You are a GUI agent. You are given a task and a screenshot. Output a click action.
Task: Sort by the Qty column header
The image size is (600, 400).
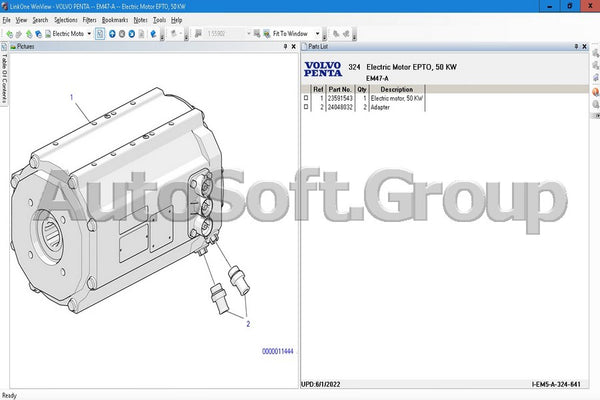coord(362,89)
